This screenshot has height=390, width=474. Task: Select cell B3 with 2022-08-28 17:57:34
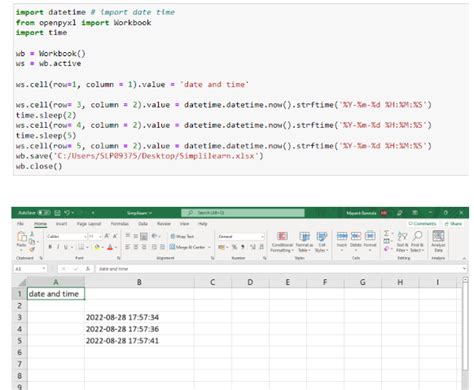coord(139,317)
